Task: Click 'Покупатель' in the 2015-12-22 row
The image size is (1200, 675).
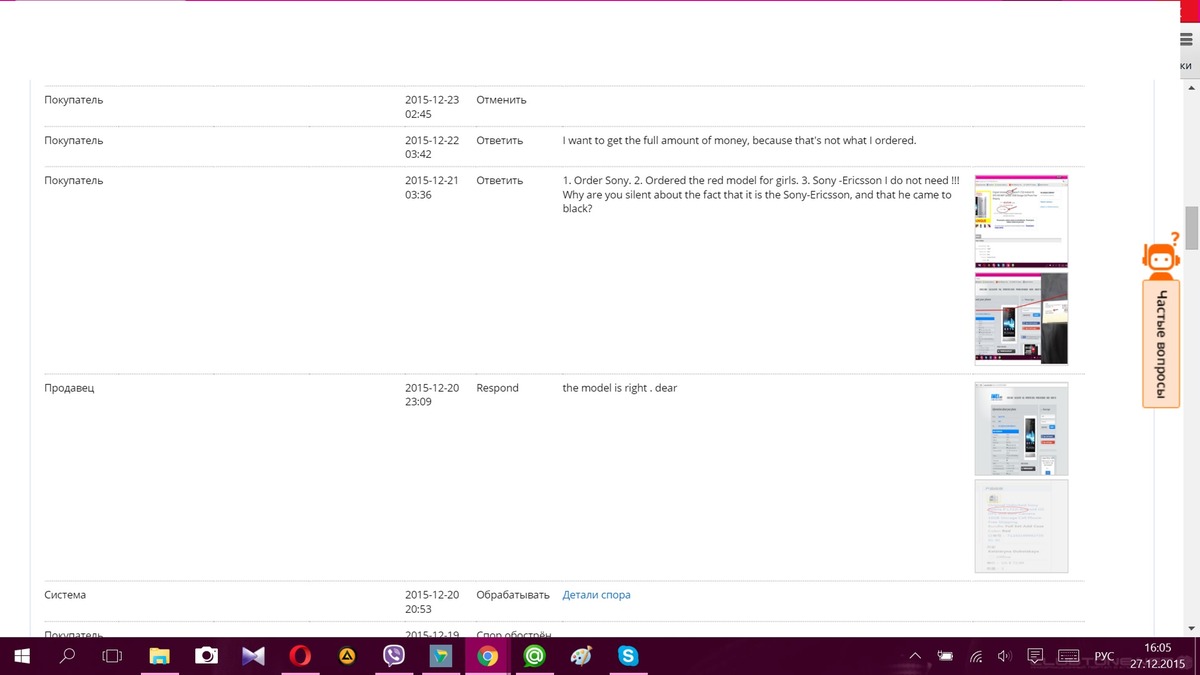Action: tap(73, 141)
